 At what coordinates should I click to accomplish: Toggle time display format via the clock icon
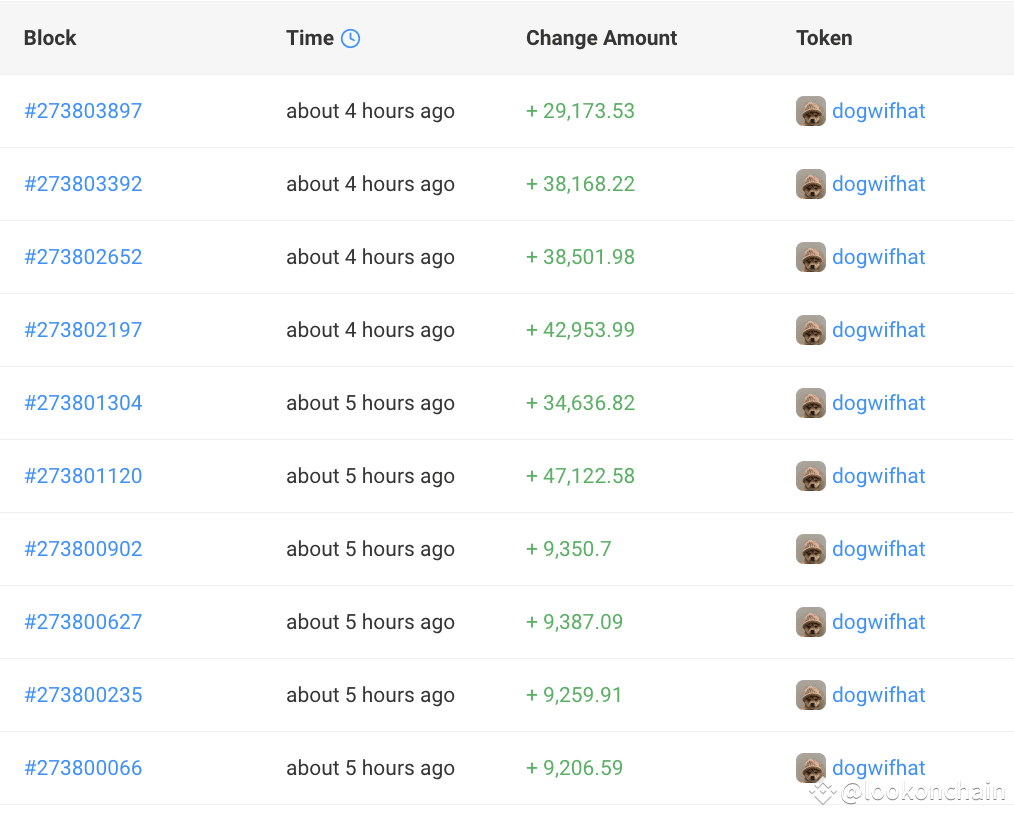pos(352,38)
